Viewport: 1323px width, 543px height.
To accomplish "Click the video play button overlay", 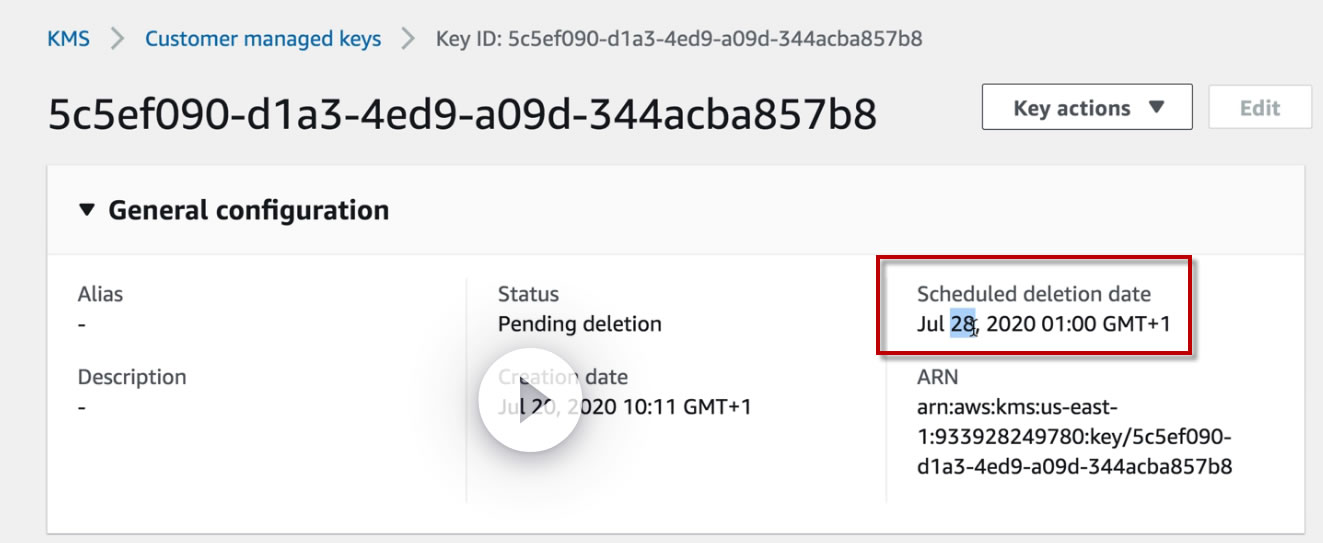I will click(x=530, y=399).
